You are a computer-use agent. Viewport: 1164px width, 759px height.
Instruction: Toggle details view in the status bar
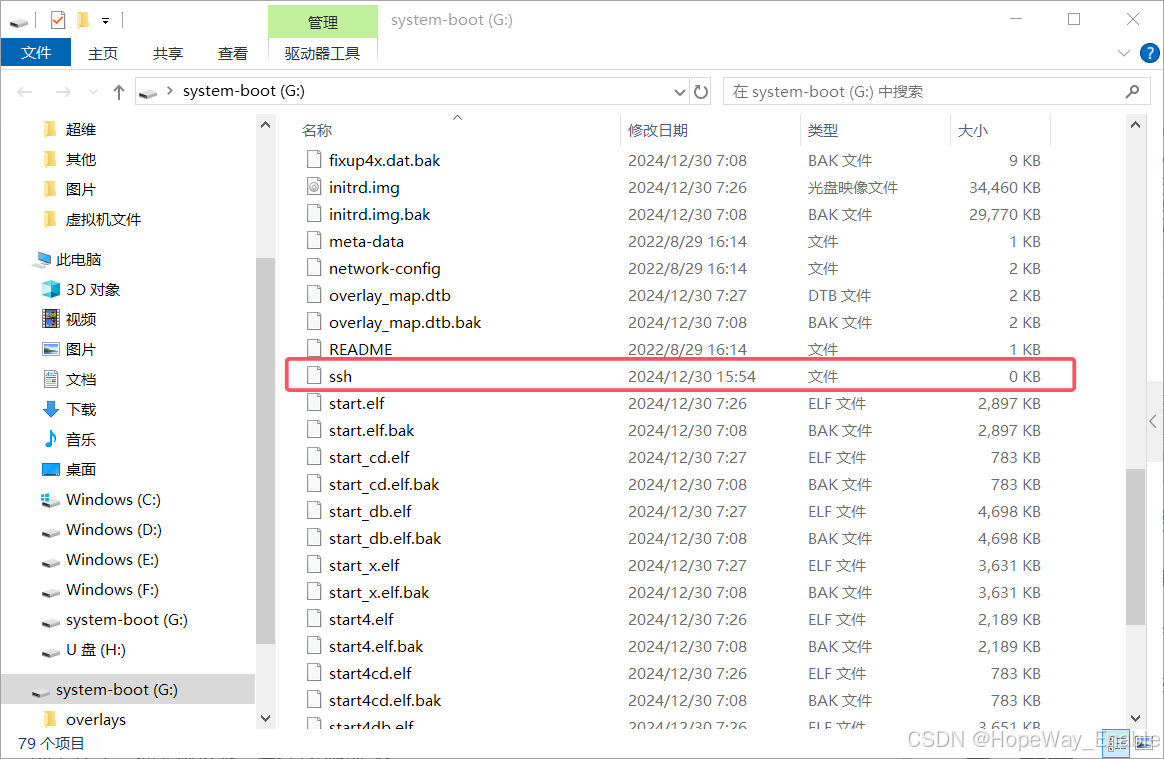coord(1117,743)
